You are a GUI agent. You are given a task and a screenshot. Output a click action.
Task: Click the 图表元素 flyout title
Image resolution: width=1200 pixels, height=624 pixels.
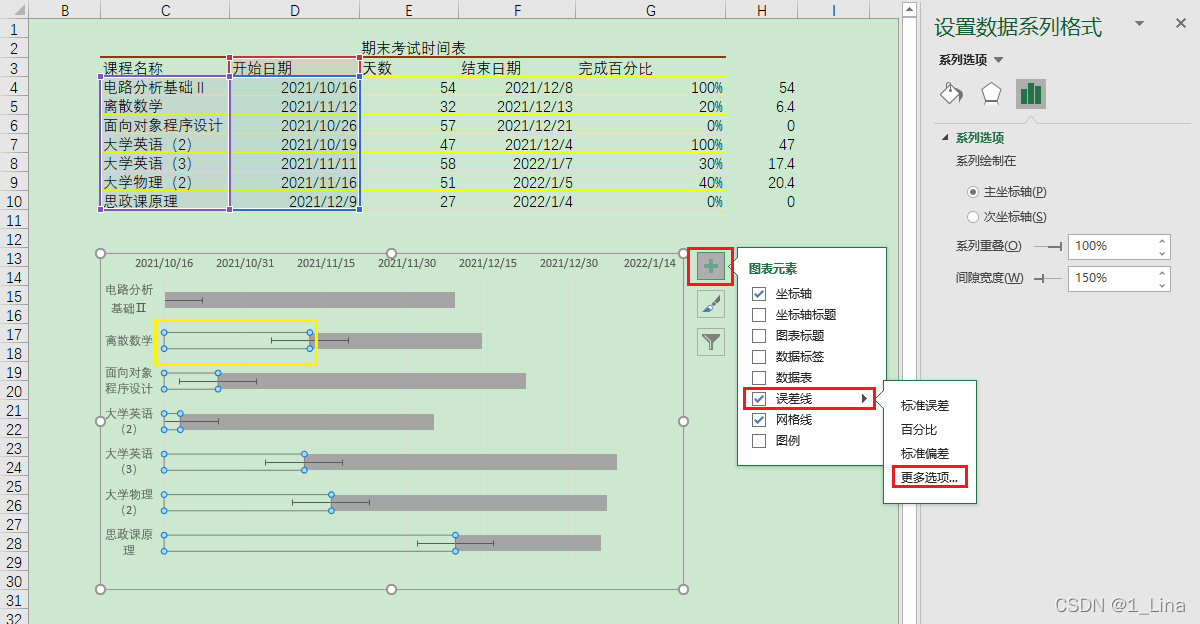tap(772, 269)
